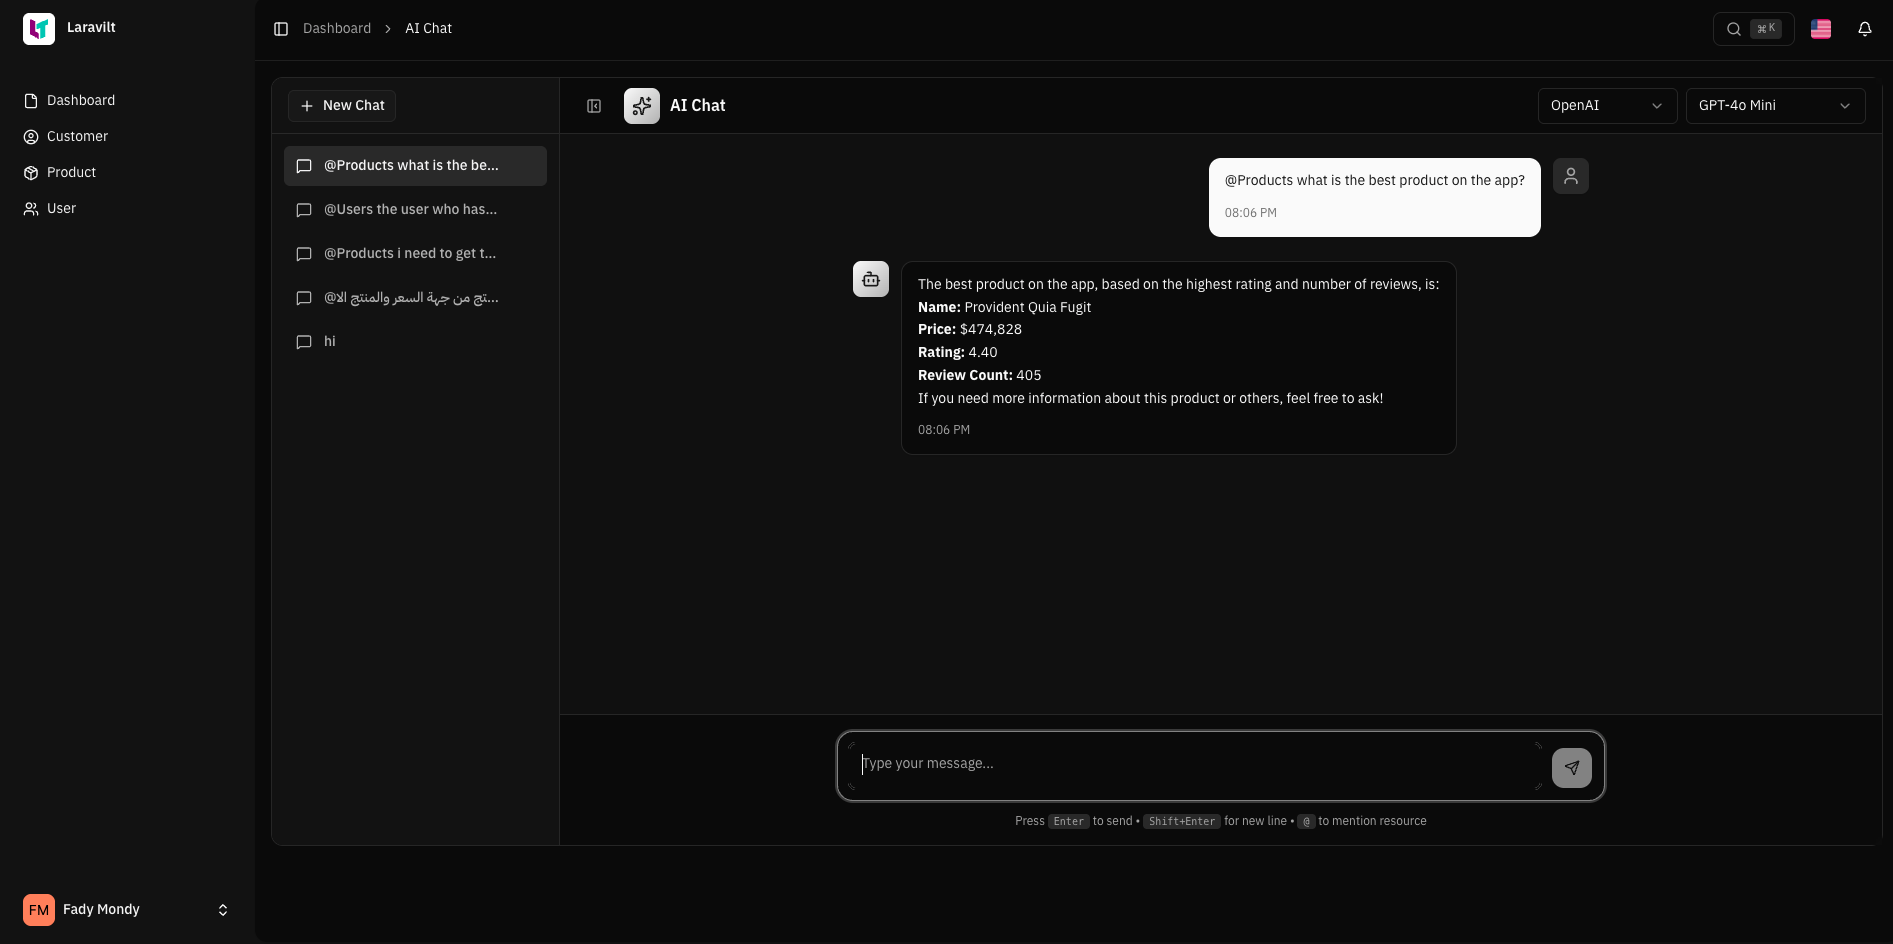The height and width of the screenshot is (944, 1893).
Task: Open the GPT-4o Mini model dropdown
Action: (x=1775, y=105)
